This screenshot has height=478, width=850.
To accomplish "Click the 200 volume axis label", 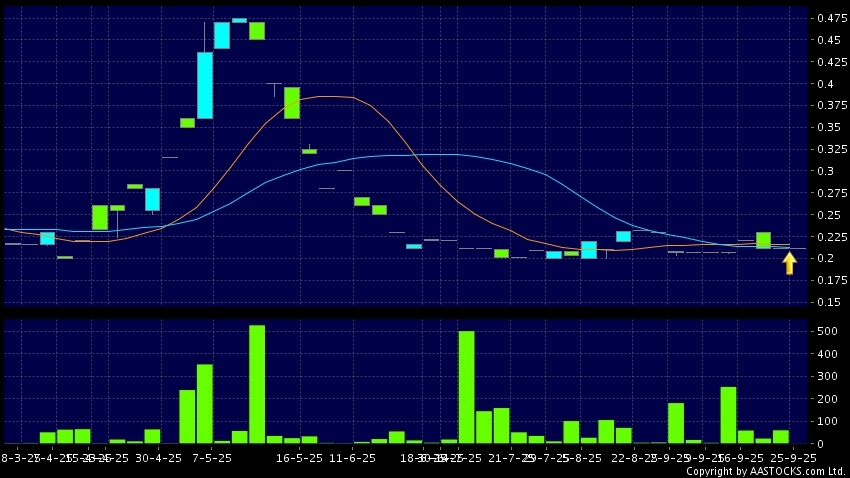I will coord(827,399).
